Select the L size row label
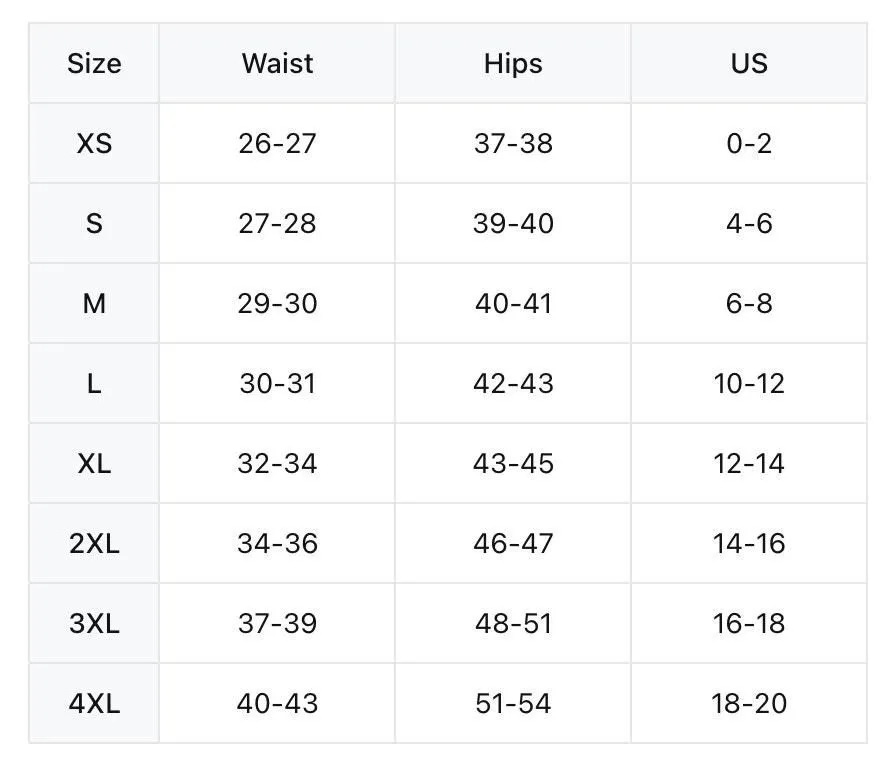Viewport: 894px width, 764px height. (x=94, y=383)
